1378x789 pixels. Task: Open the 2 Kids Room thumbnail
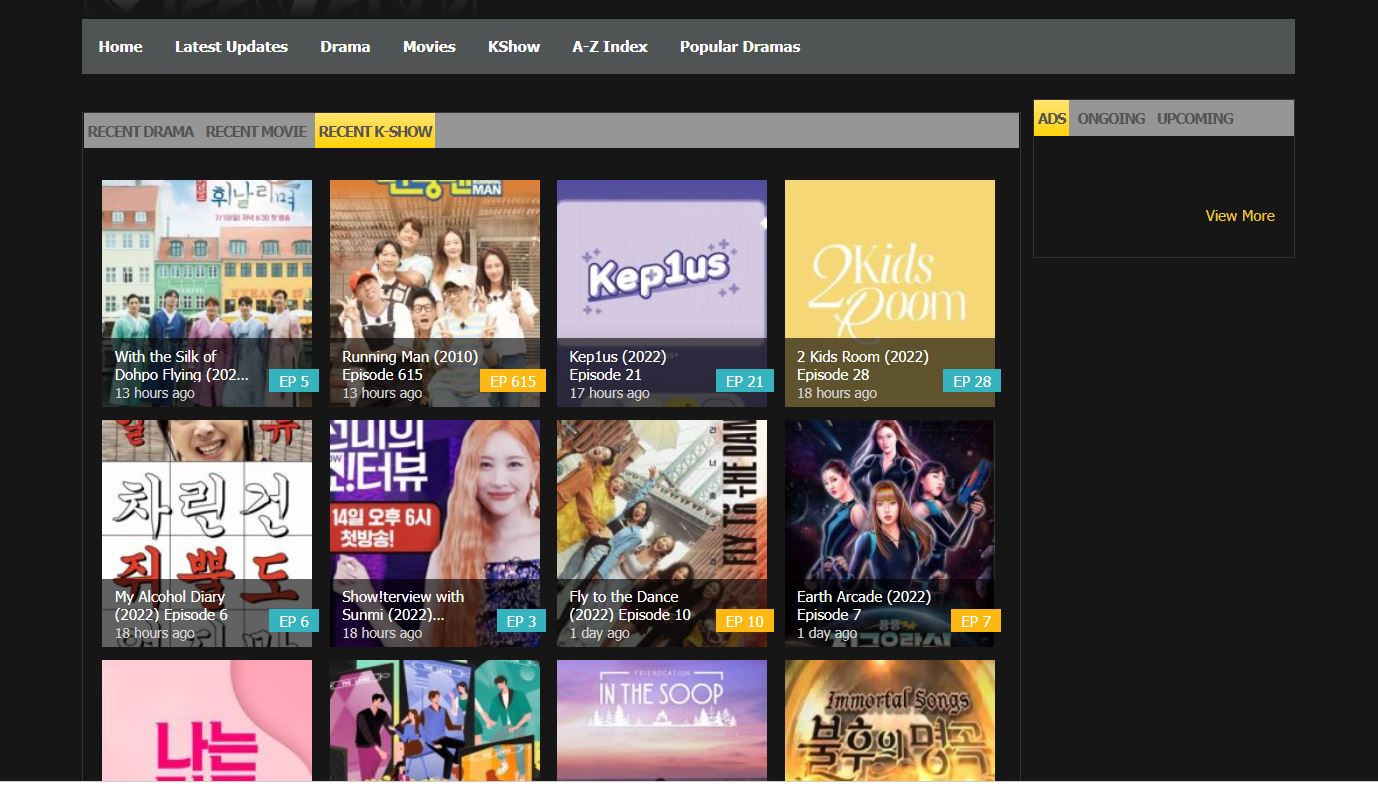(890, 293)
